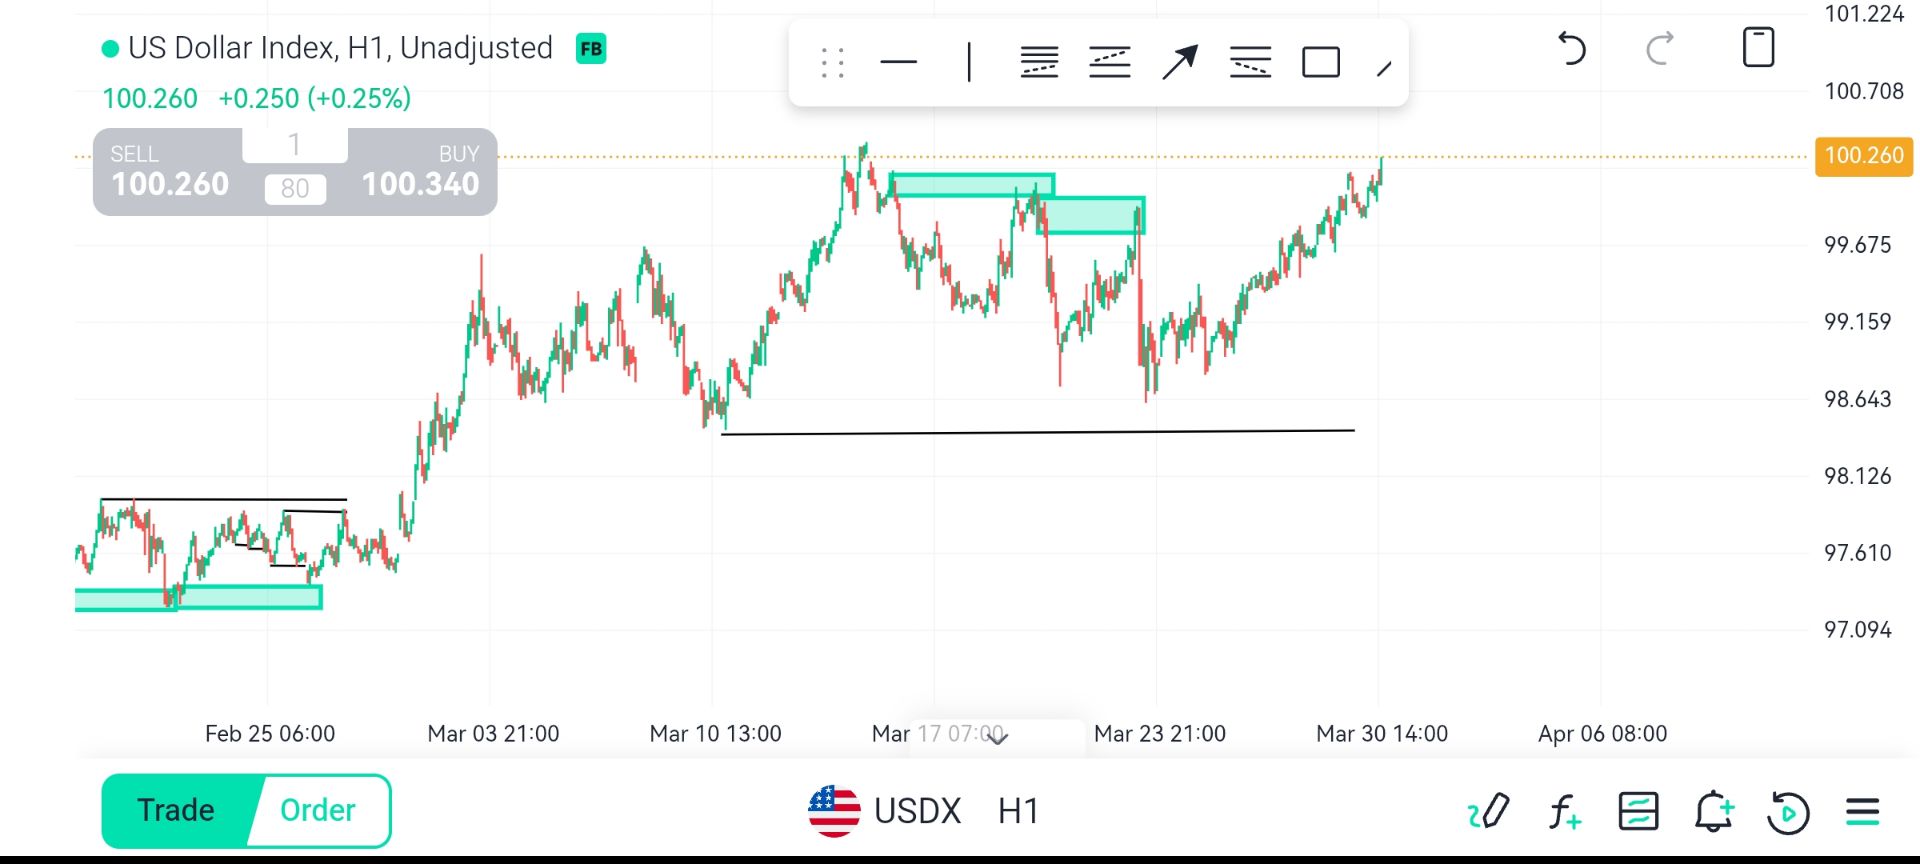Choose the rectangle drawing tool
Screen dimensions: 1920x864
point(1321,62)
